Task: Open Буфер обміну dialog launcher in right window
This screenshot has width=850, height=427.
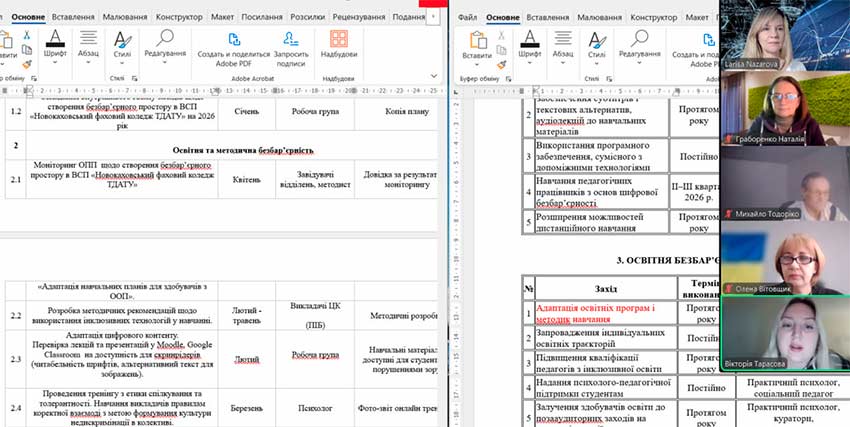Action: click(510, 78)
